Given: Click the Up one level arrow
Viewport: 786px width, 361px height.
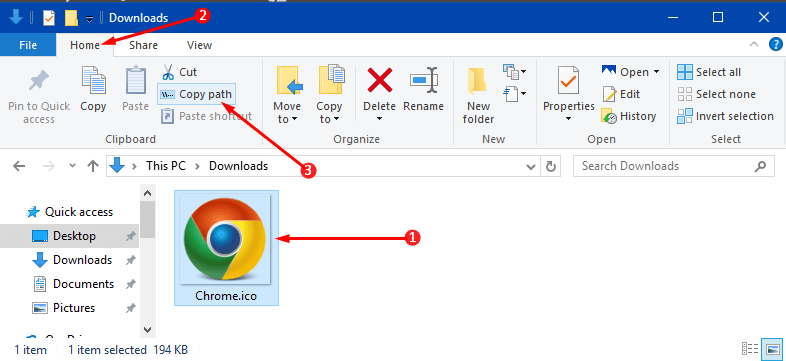Looking at the screenshot, I should click(x=93, y=166).
